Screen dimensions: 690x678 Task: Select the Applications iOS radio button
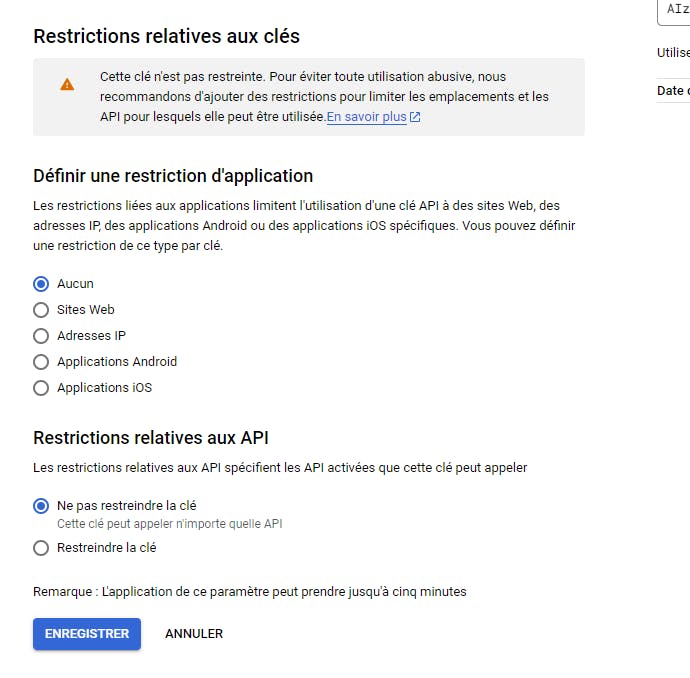[x=41, y=388]
